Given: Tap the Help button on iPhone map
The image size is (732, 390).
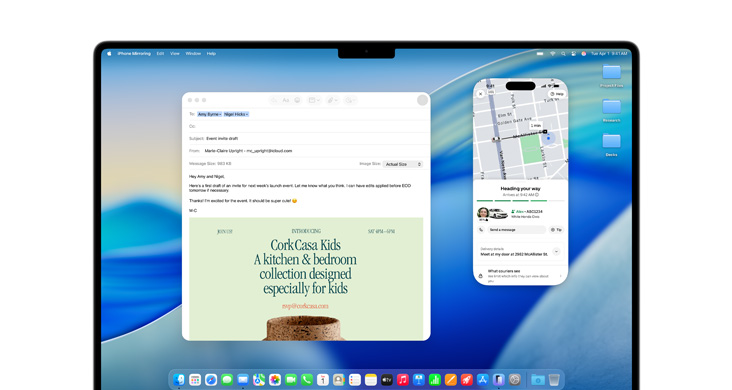Looking at the screenshot, I should tap(556, 94).
